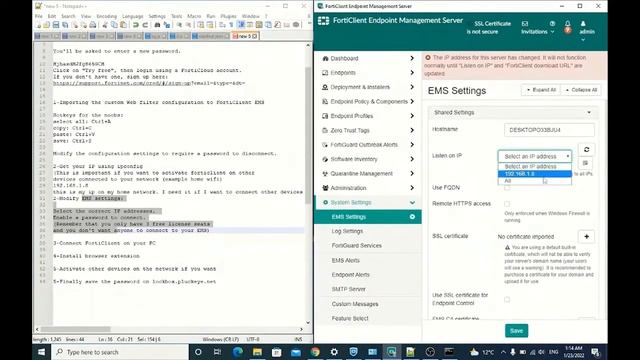640x360 pixels.
Task: Open Log Settings in the sidebar
Action: (x=347, y=231)
